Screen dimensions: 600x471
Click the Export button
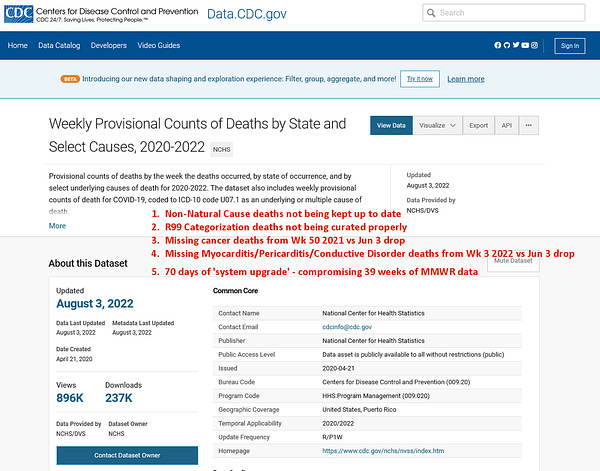coord(478,125)
